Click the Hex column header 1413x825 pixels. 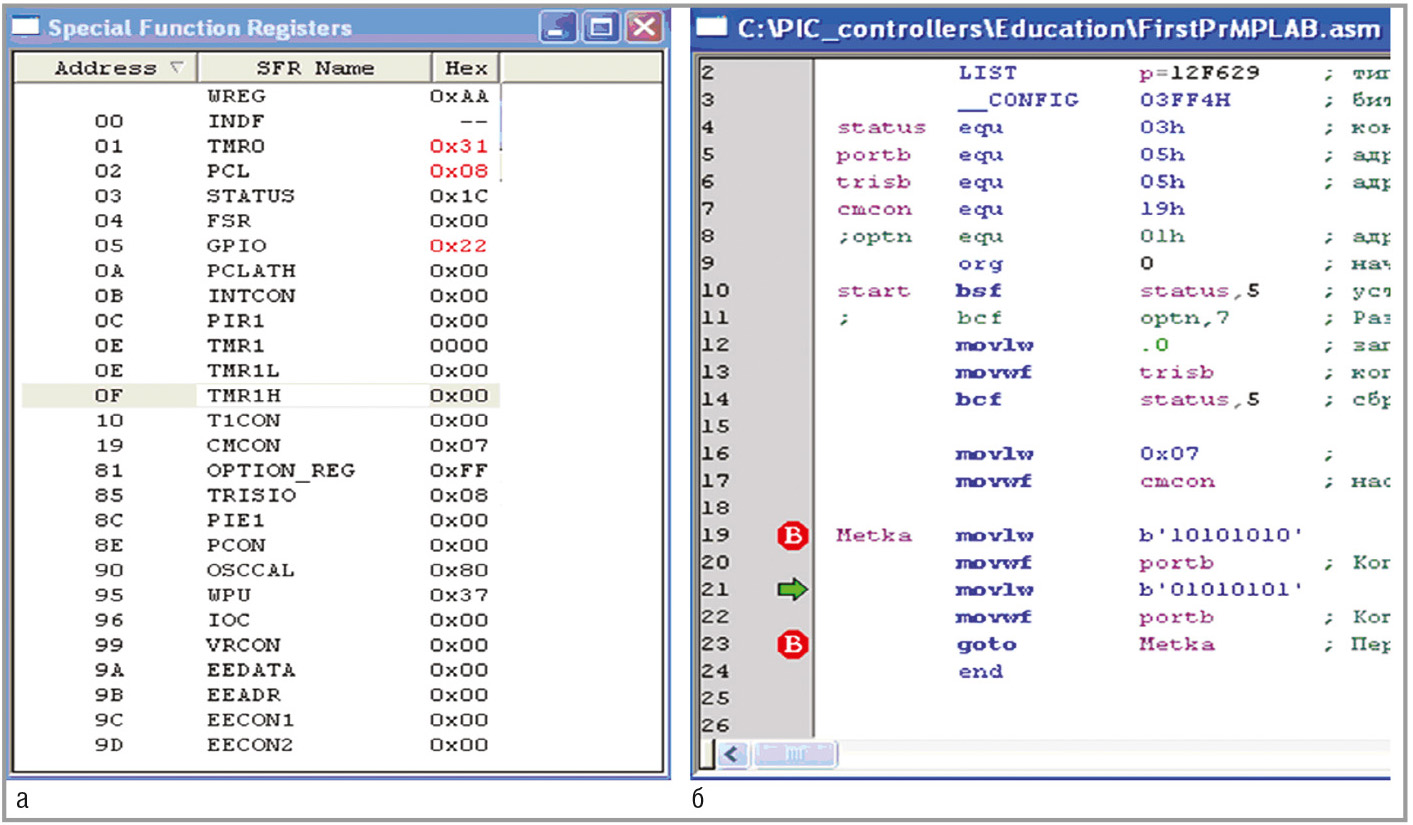466,68
